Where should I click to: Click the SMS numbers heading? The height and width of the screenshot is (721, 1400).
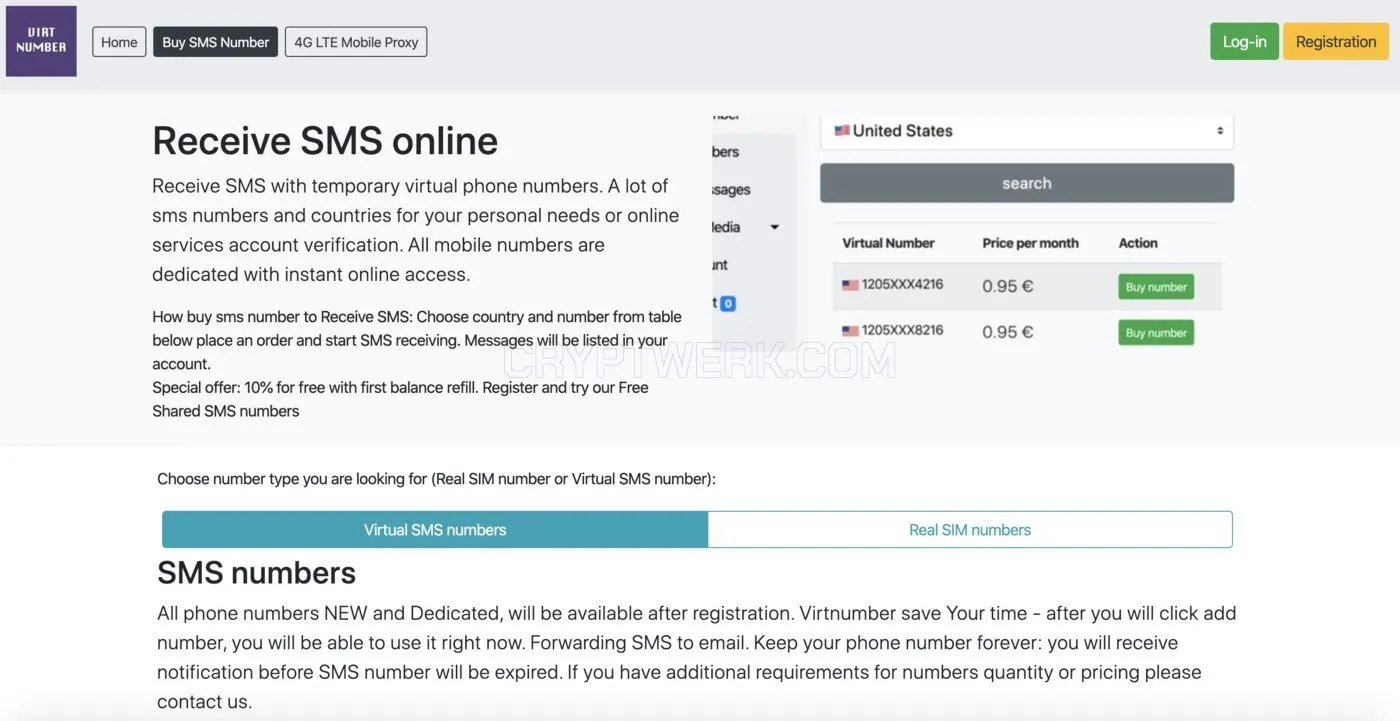256,573
